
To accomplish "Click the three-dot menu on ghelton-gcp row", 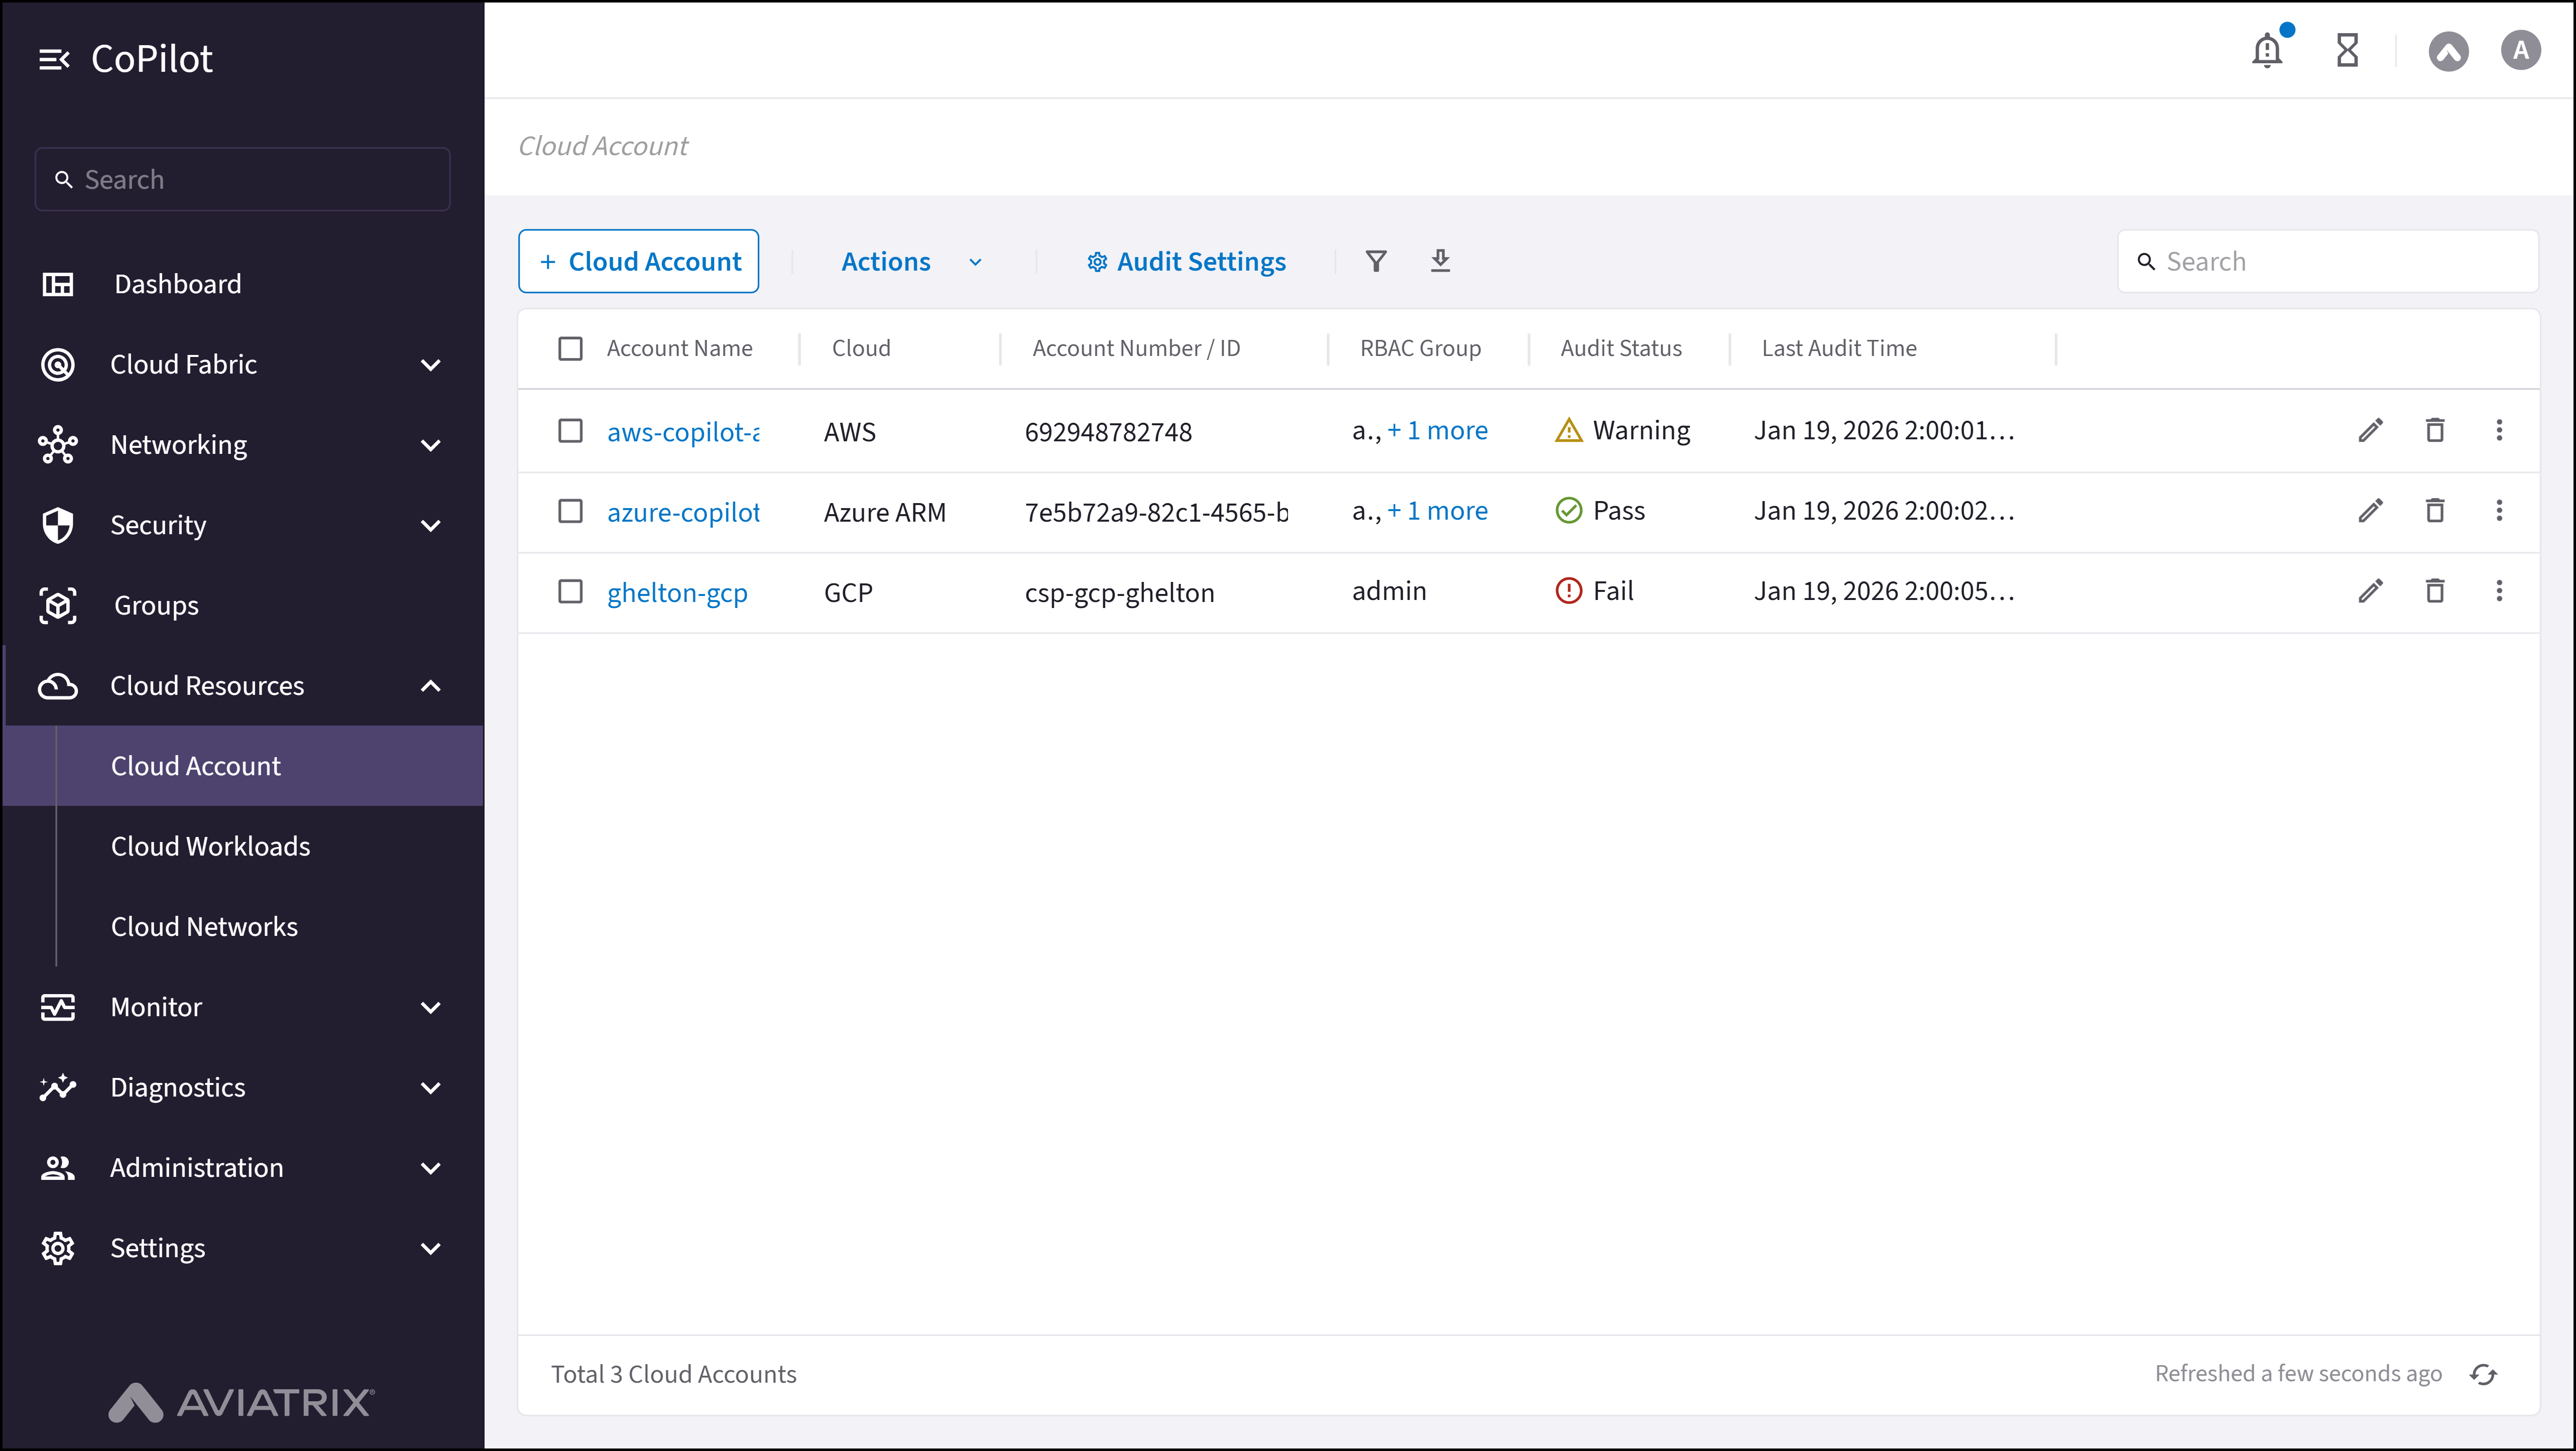I will pyautogui.click(x=2499, y=591).
